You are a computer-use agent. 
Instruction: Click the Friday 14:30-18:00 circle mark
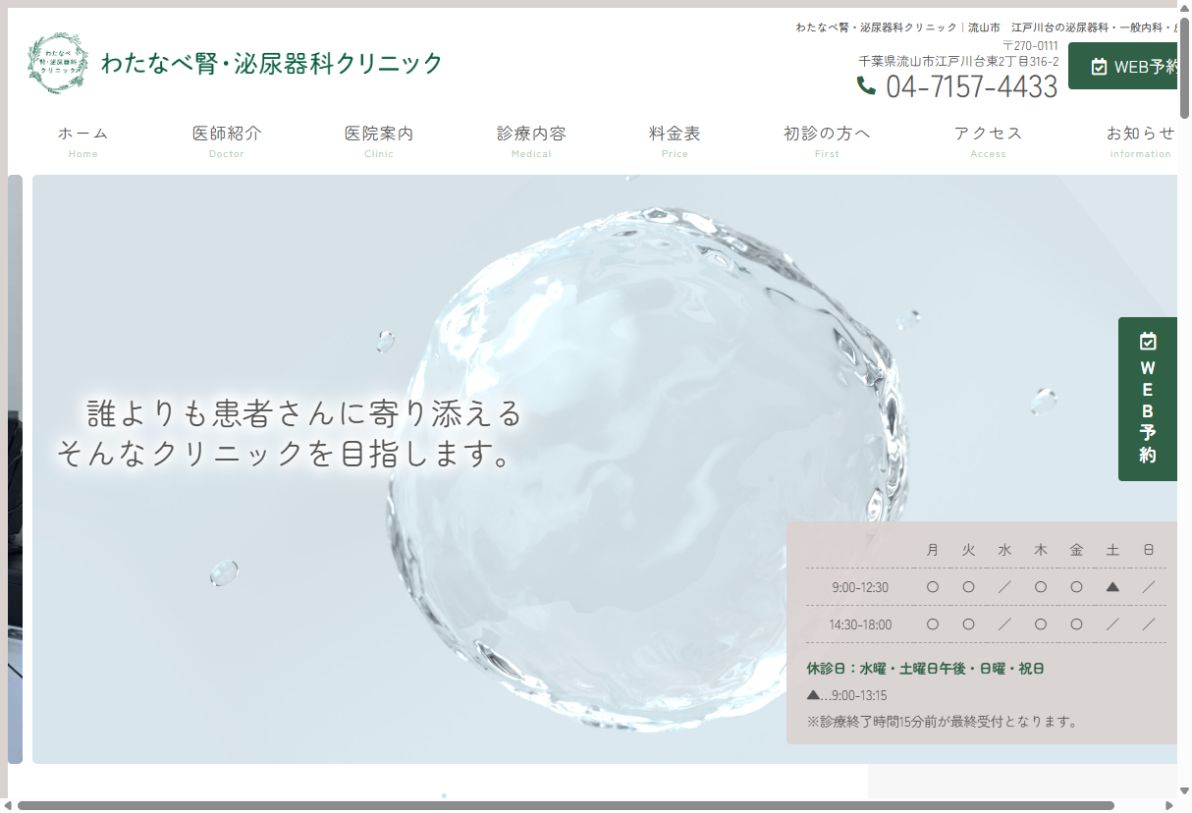(x=1076, y=624)
